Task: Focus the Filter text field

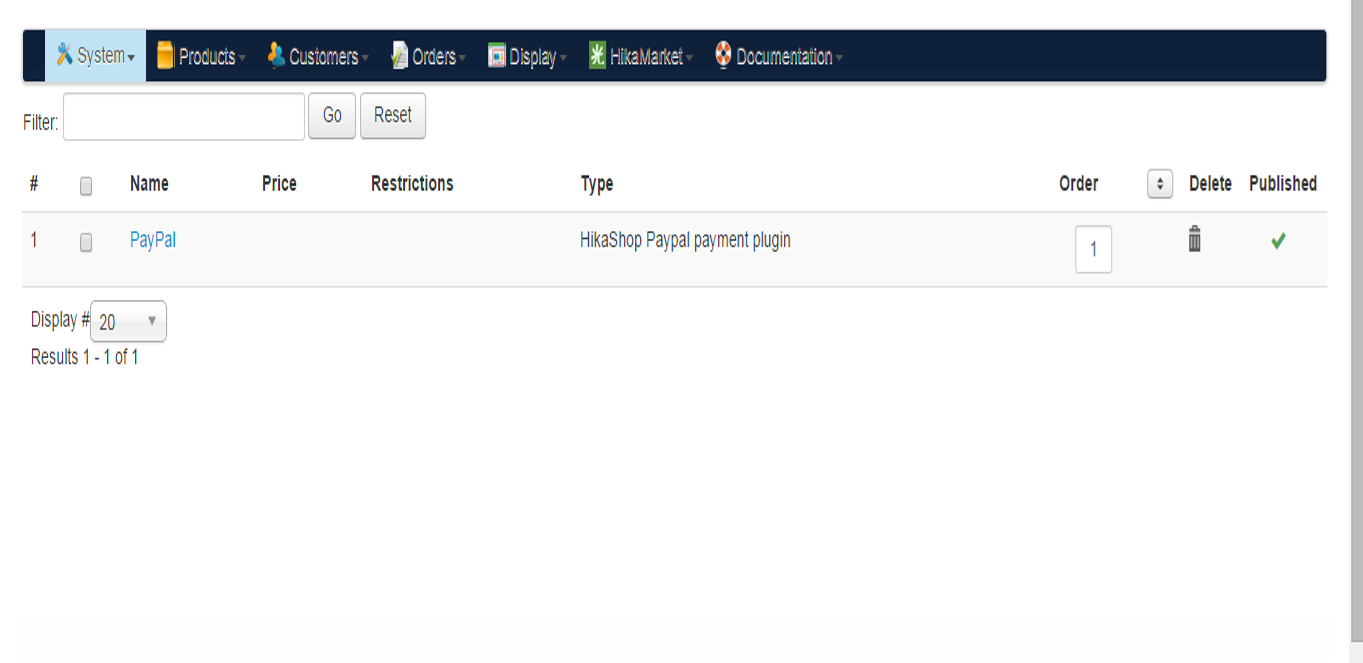Action: point(184,116)
